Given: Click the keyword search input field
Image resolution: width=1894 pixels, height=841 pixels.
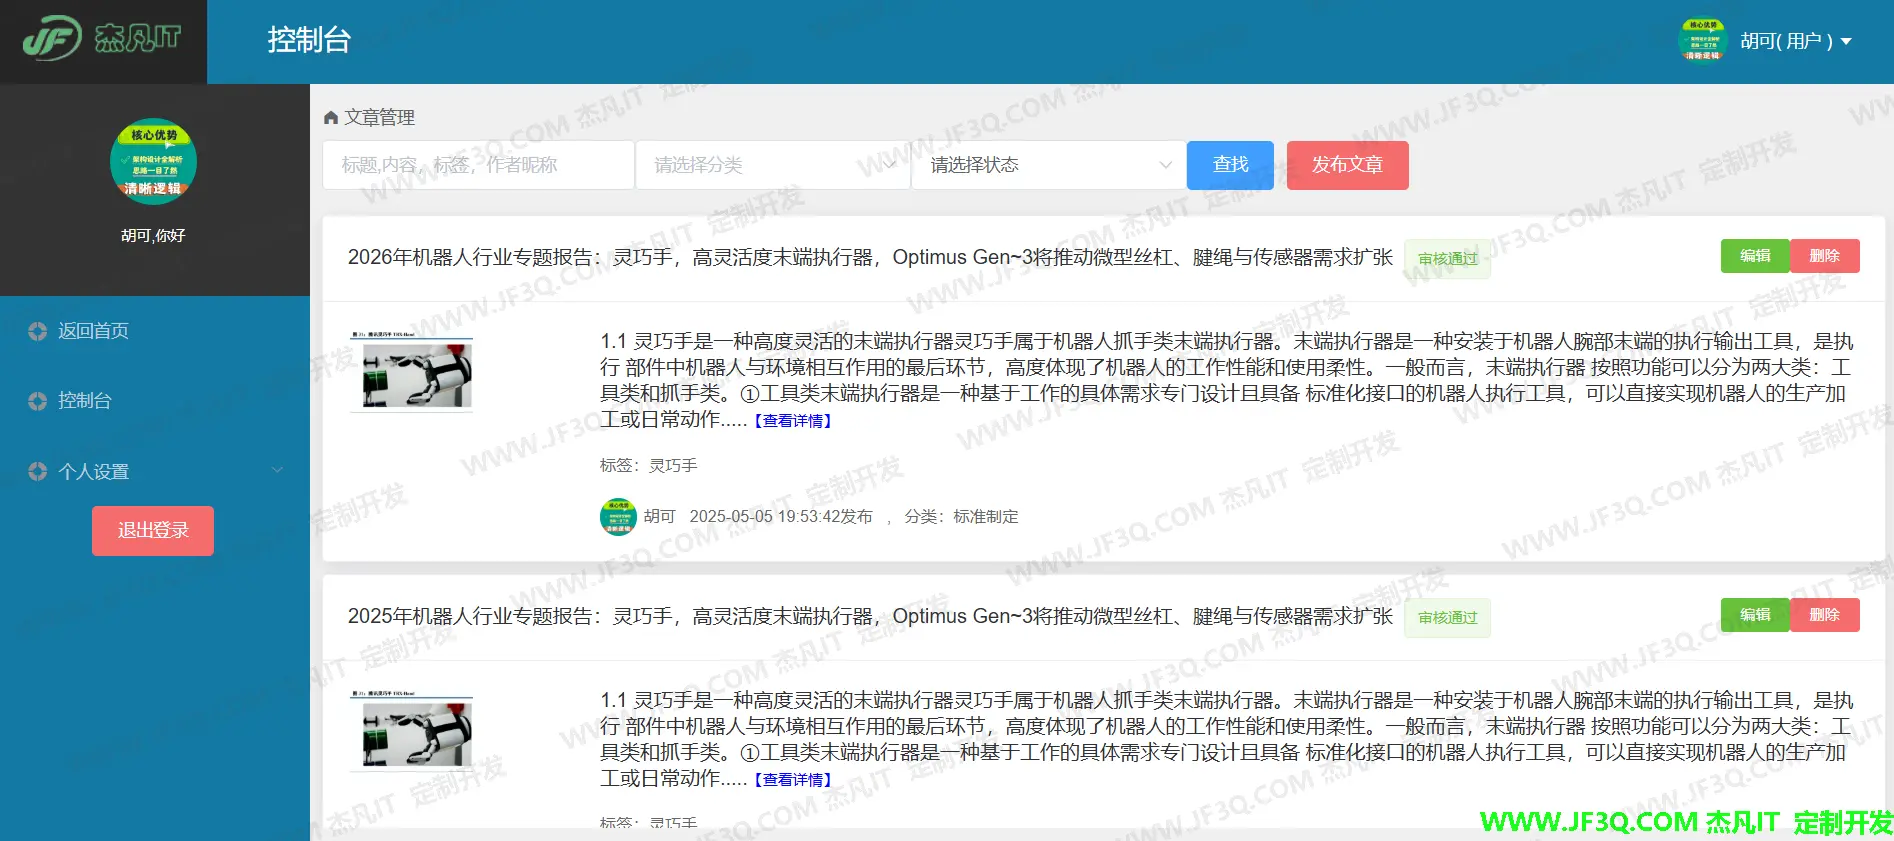Looking at the screenshot, I should (x=478, y=165).
